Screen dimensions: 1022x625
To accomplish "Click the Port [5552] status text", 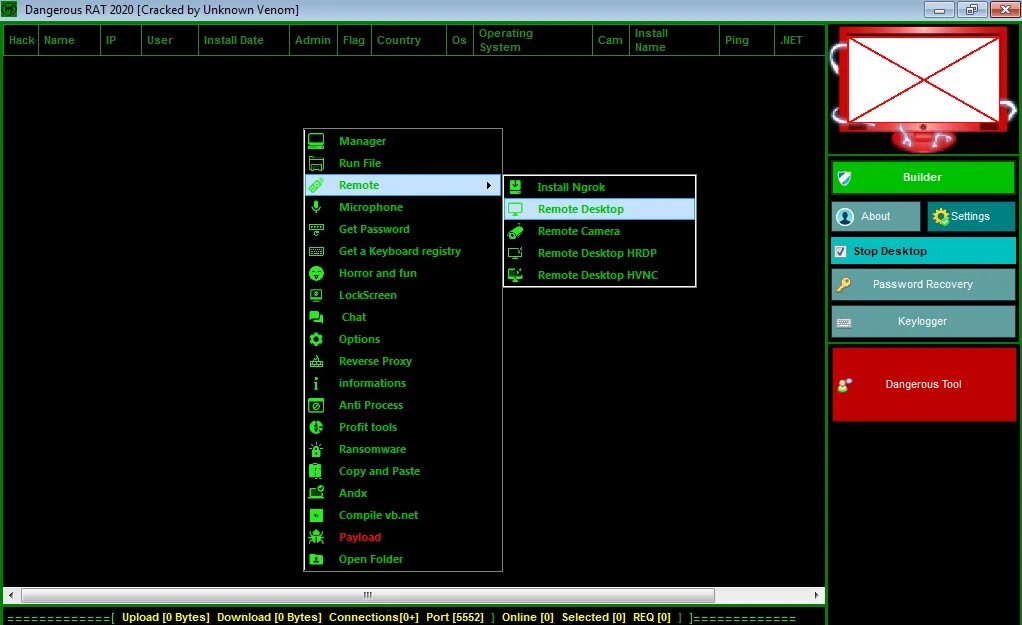I will (455, 617).
